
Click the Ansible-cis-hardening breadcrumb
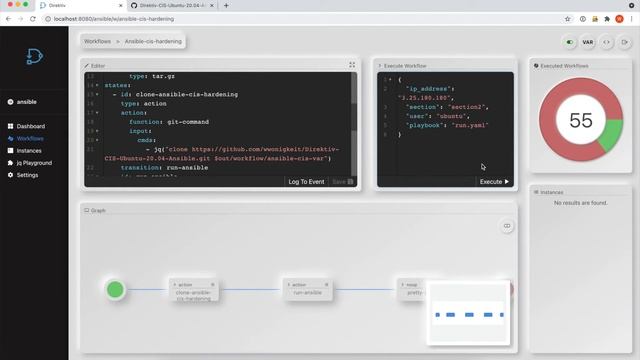point(153,41)
